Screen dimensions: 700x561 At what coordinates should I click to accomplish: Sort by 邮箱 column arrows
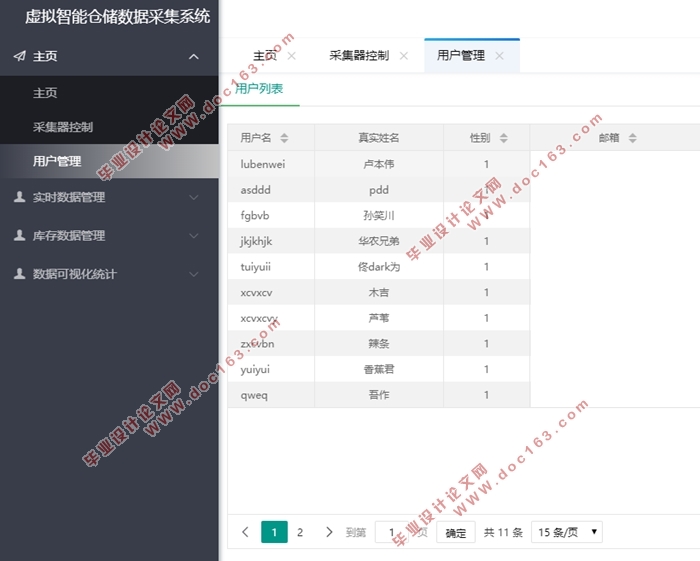coord(632,138)
